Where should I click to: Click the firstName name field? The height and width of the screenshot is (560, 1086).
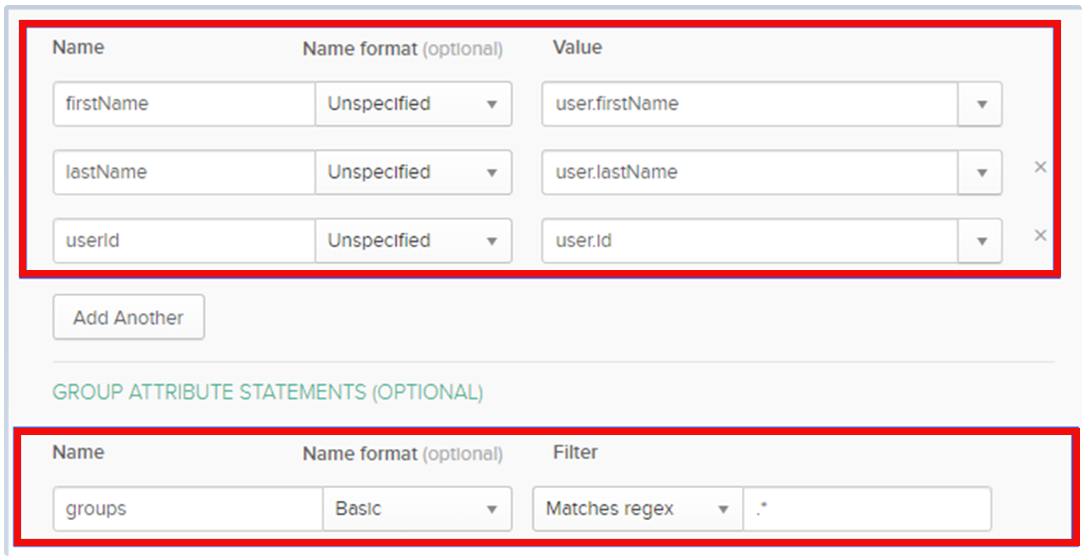tap(184, 104)
